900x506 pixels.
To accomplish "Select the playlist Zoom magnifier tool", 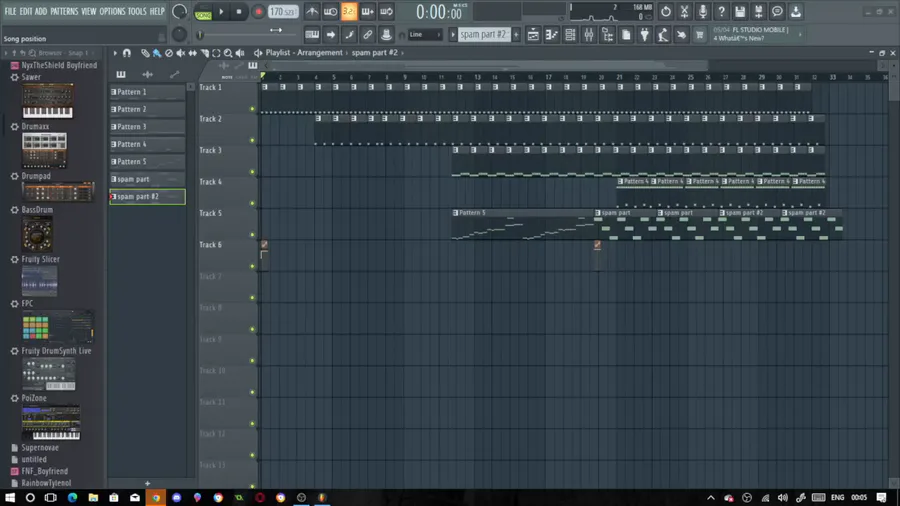I will pyautogui.click(x=228, y=53).
